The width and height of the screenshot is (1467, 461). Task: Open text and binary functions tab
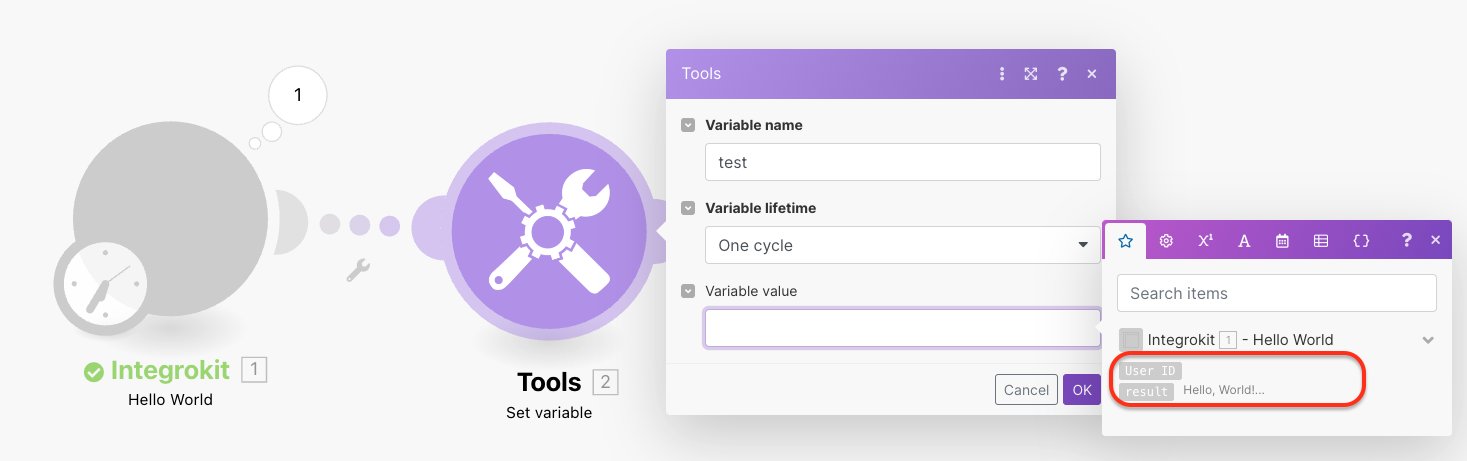(1244, 241)
